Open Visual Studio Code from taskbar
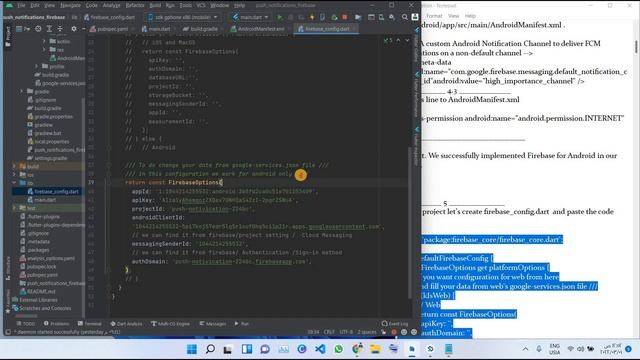640x360 pixels. click(320, 349)
